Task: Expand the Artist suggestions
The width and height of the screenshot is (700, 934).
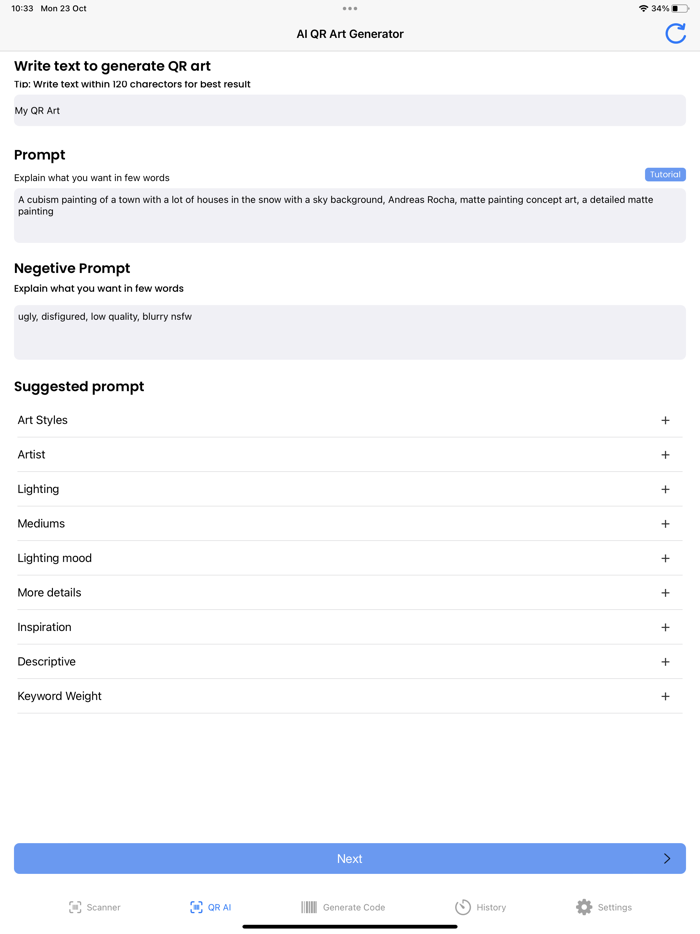Action: [665, 455]
